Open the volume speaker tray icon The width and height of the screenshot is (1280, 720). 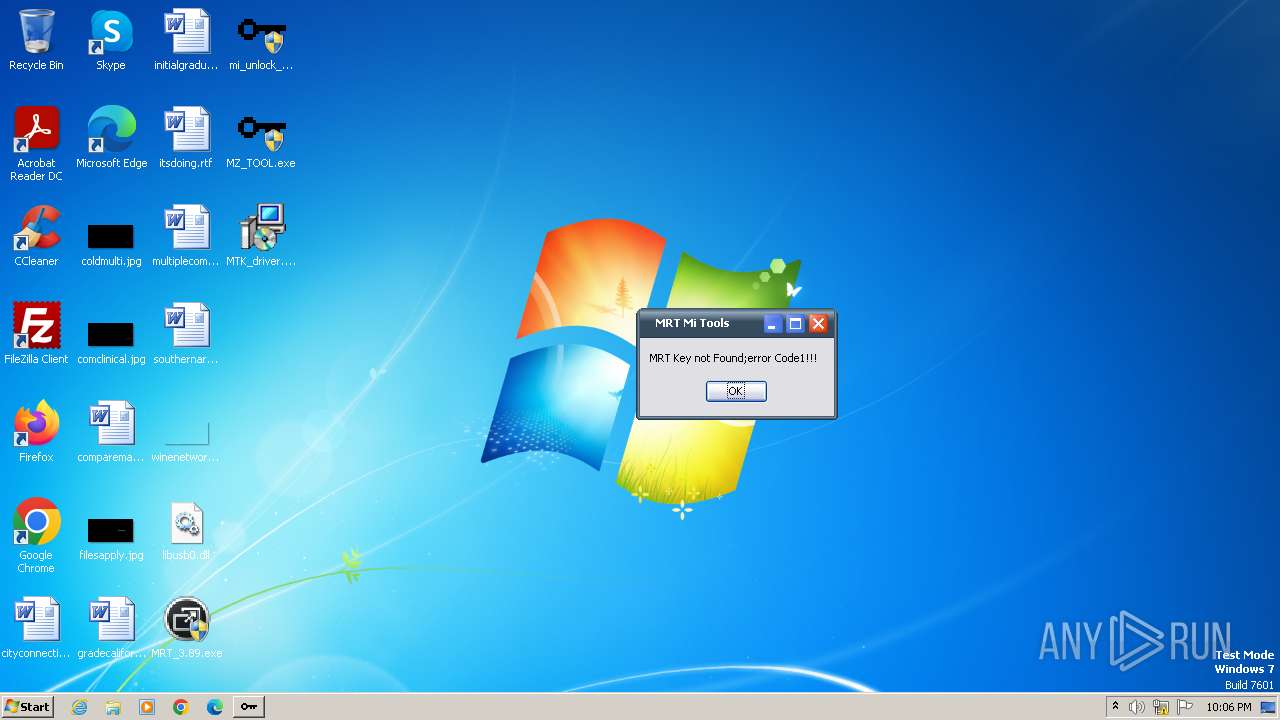tap(1137, 707)
